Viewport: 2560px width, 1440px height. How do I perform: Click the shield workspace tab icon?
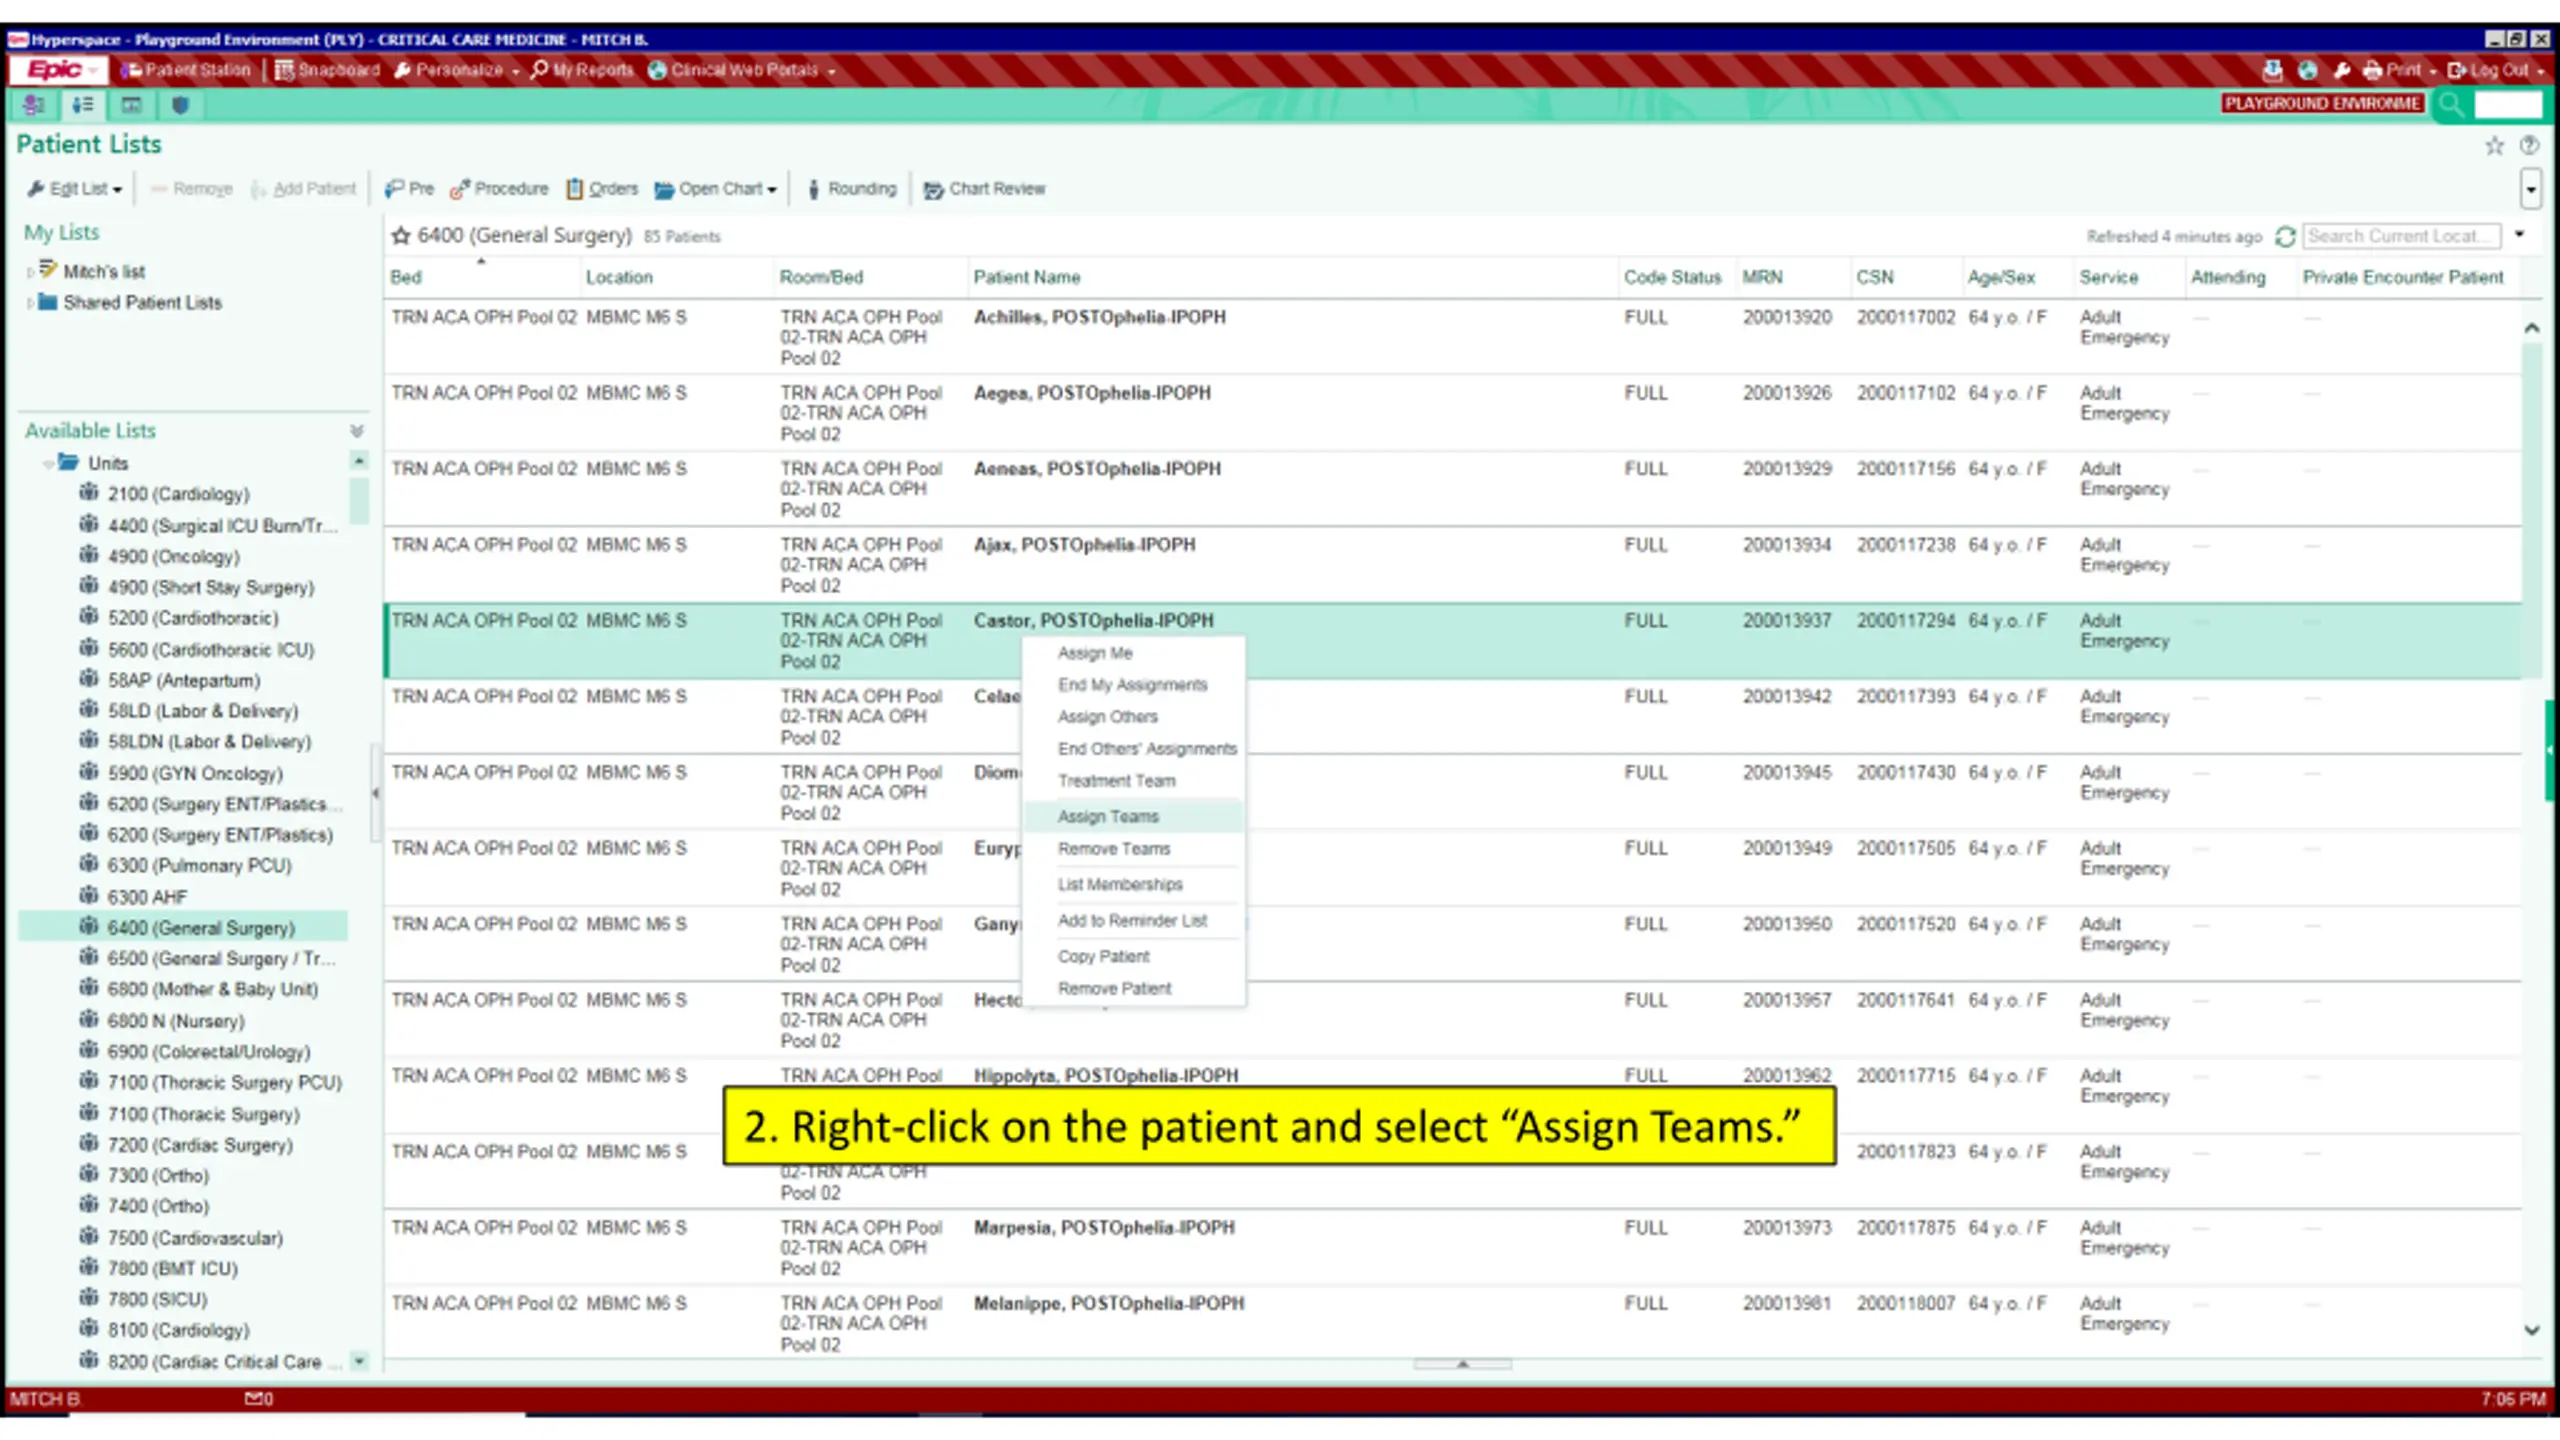180,105
